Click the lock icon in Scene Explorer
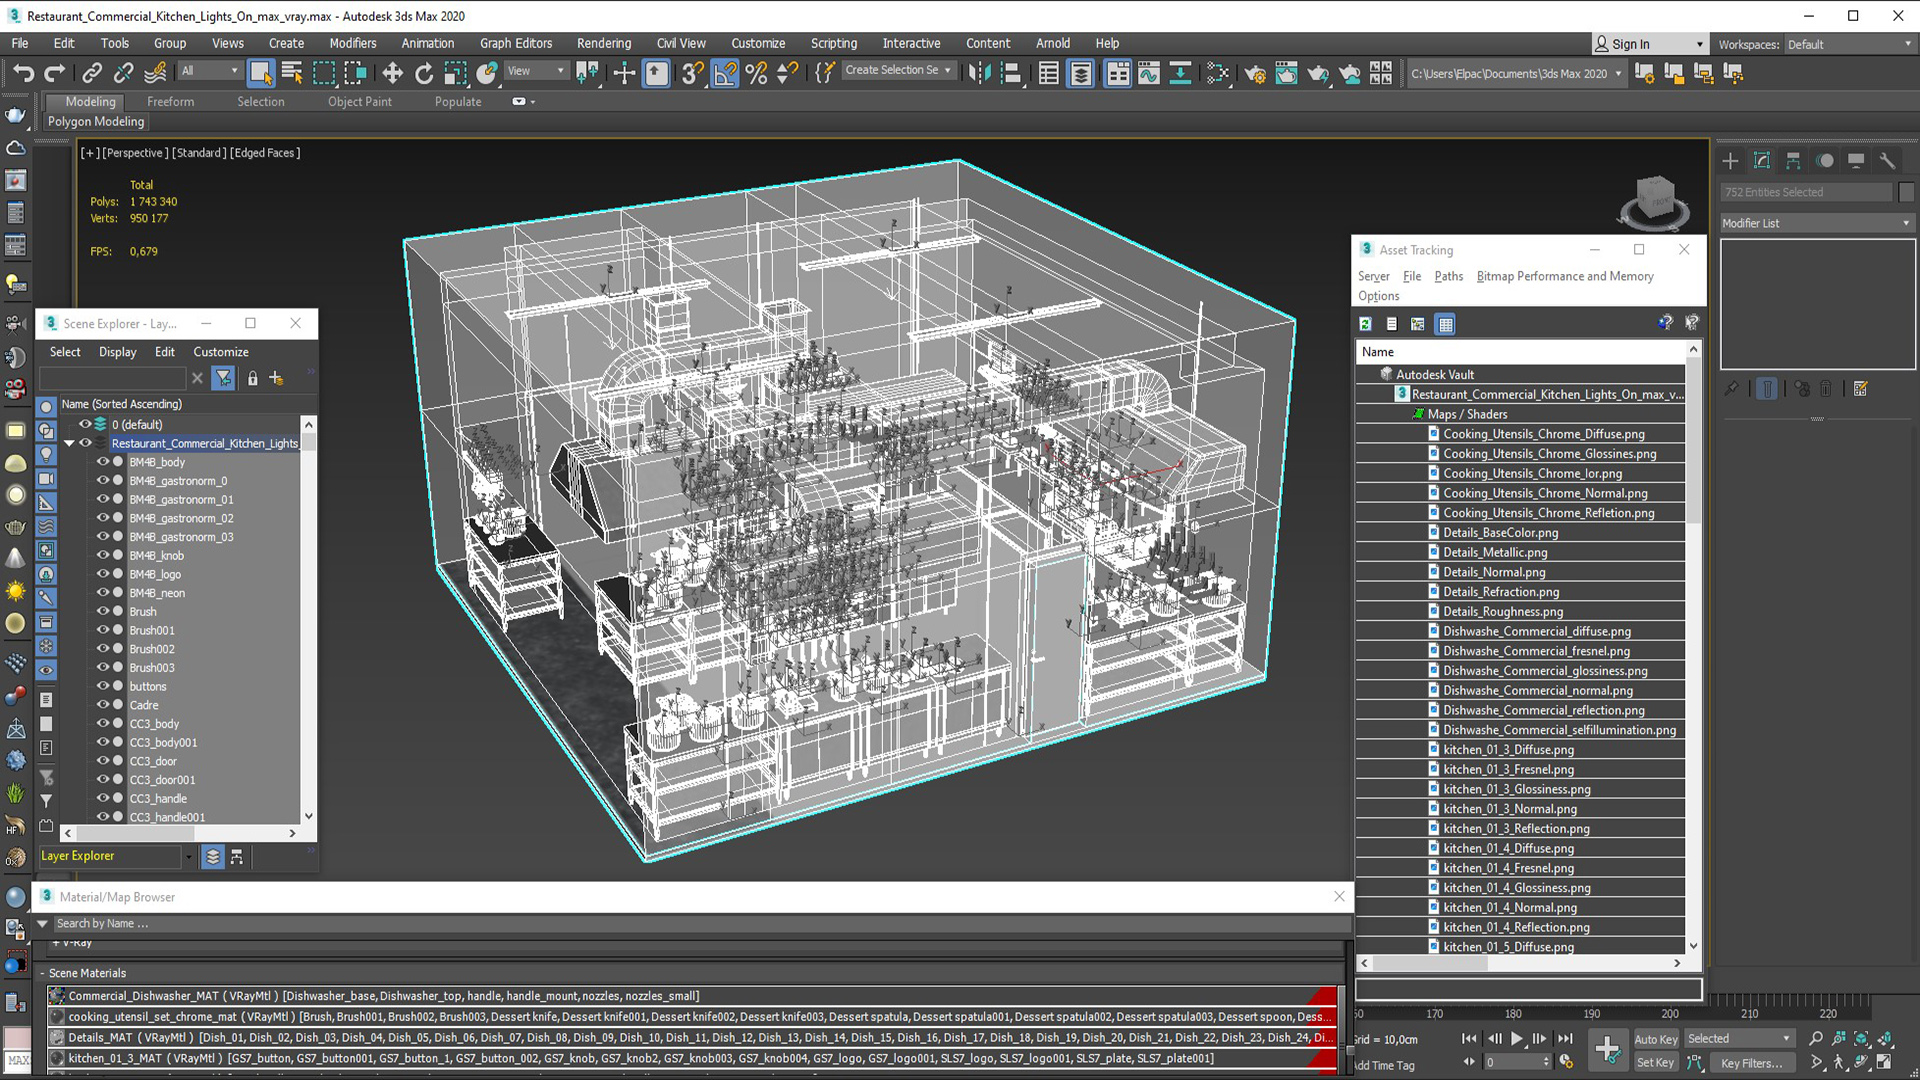Image resolution: width=1920 pixels, height=1080 pixels. 253,378
